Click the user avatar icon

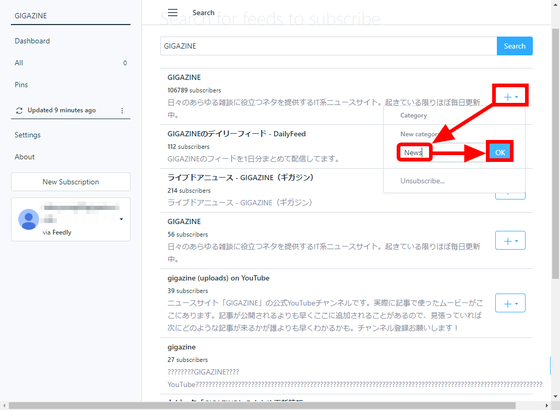click(29, 219)
